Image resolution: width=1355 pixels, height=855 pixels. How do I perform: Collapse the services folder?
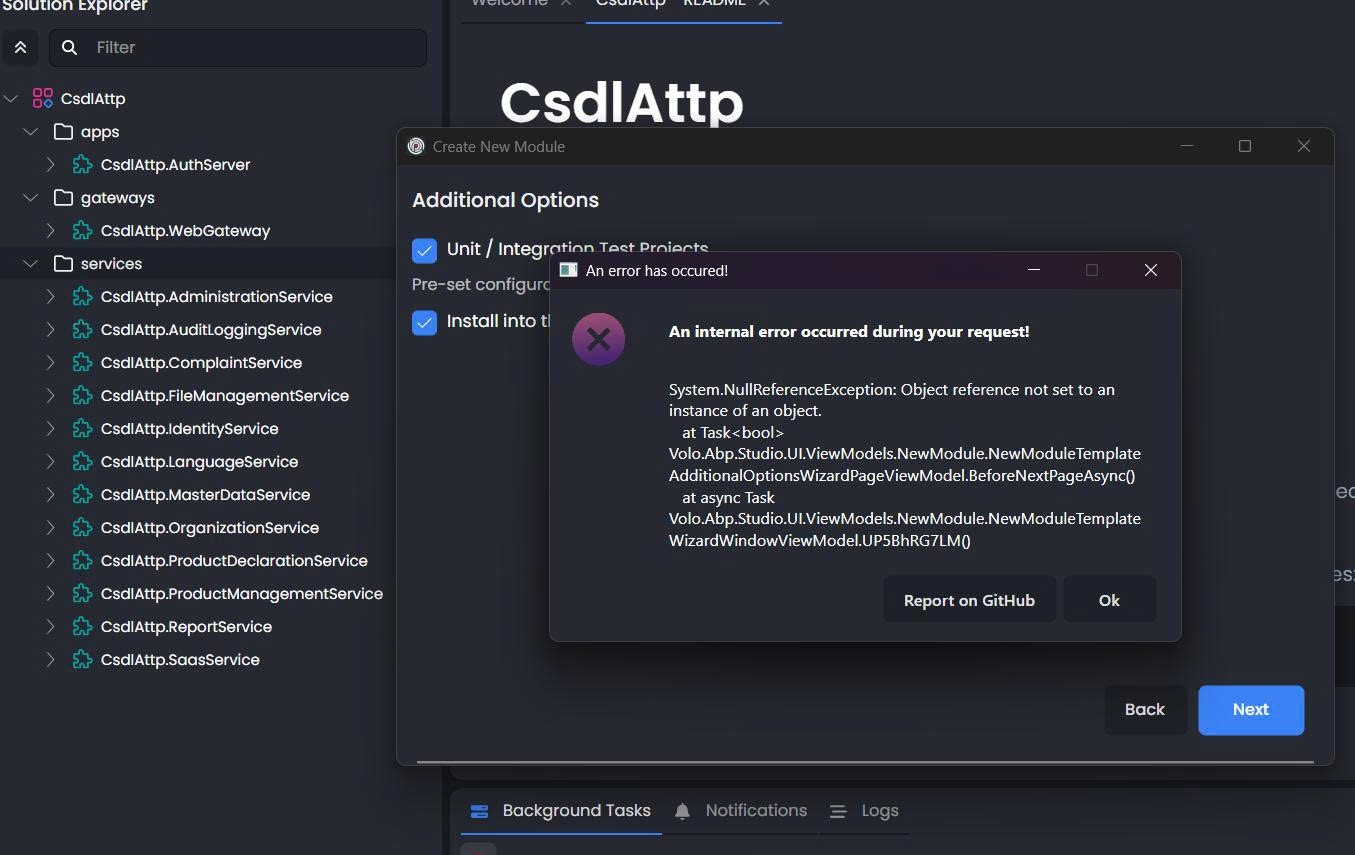[x=31, y=263]
